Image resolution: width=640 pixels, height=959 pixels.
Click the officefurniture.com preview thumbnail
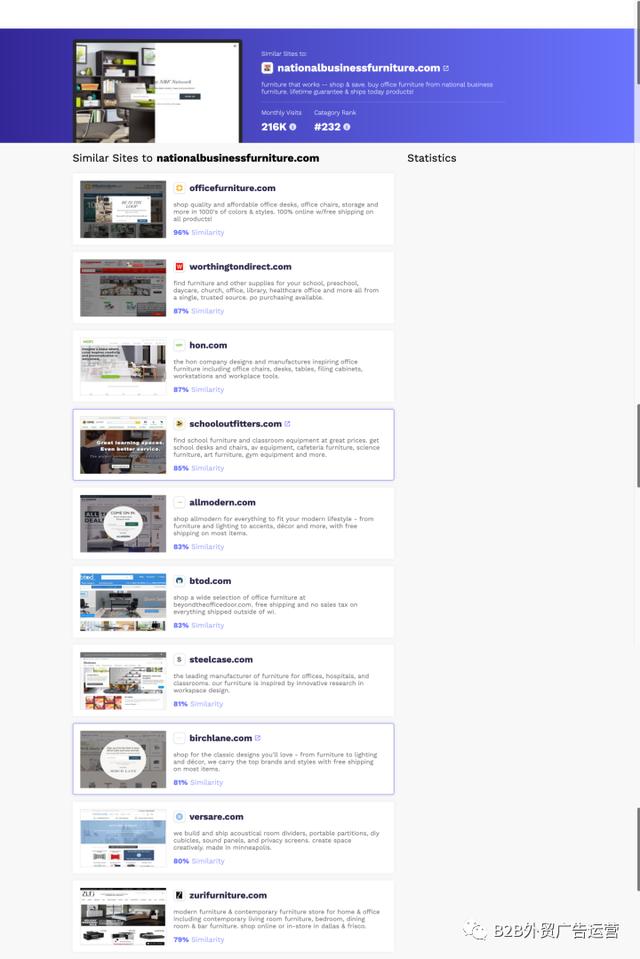click(123, 209)
